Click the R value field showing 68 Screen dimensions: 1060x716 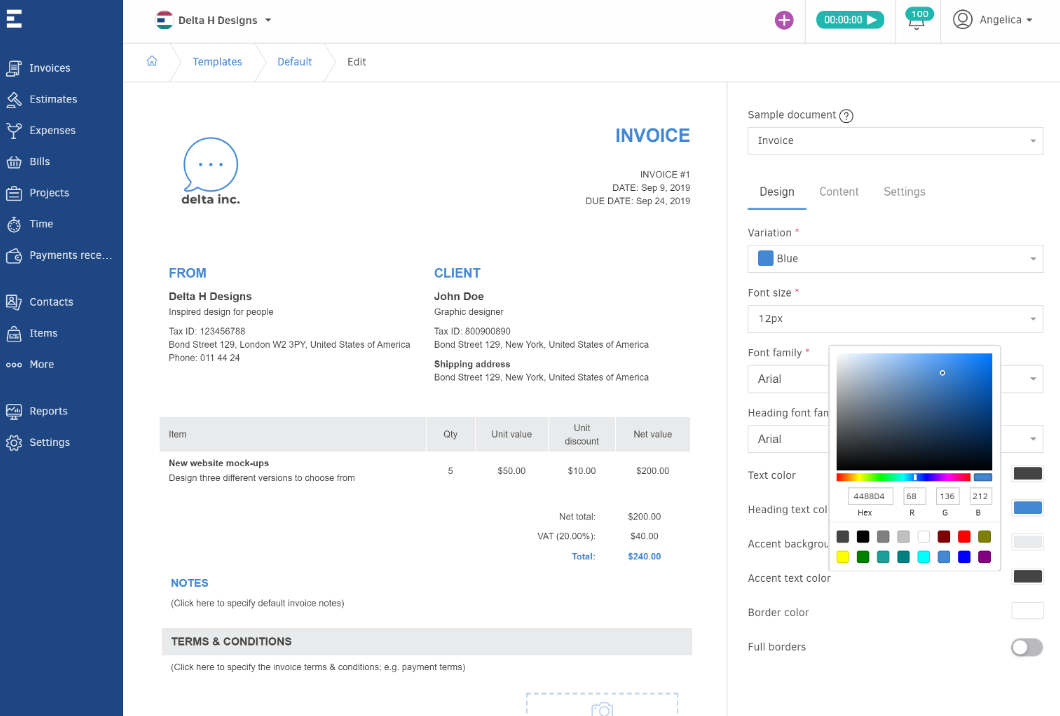[914, 496]
